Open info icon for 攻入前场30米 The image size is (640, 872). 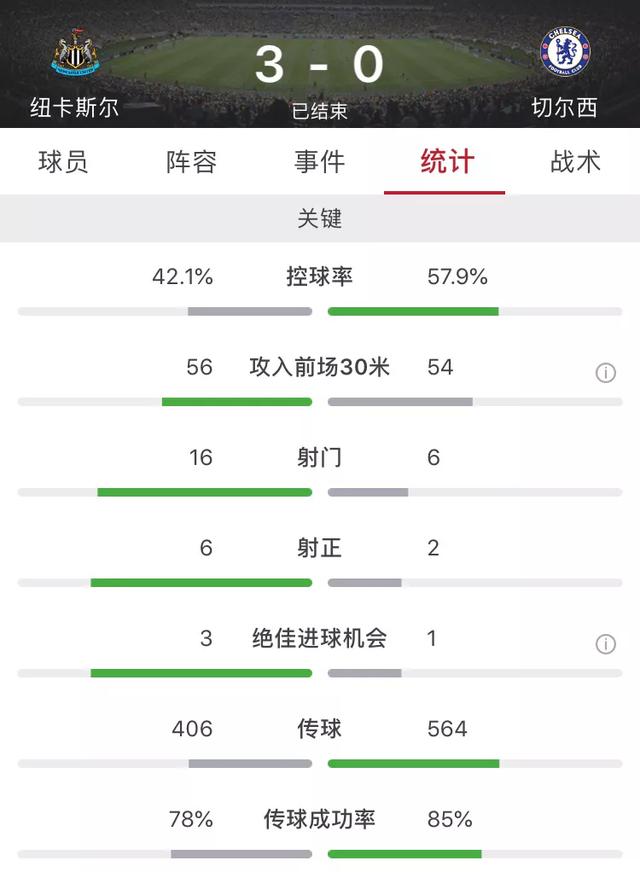605,373
